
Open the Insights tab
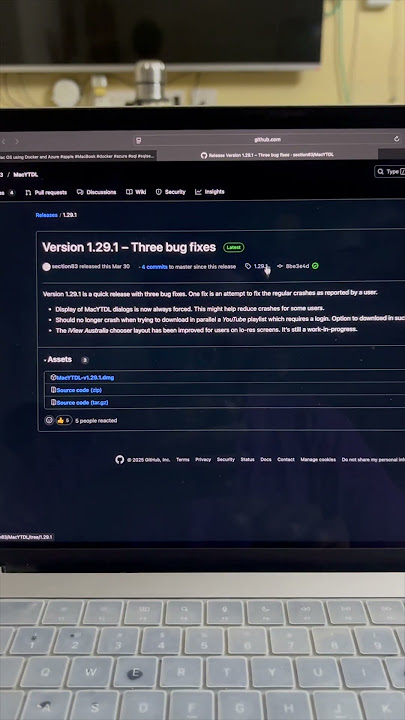coord(210,192)
